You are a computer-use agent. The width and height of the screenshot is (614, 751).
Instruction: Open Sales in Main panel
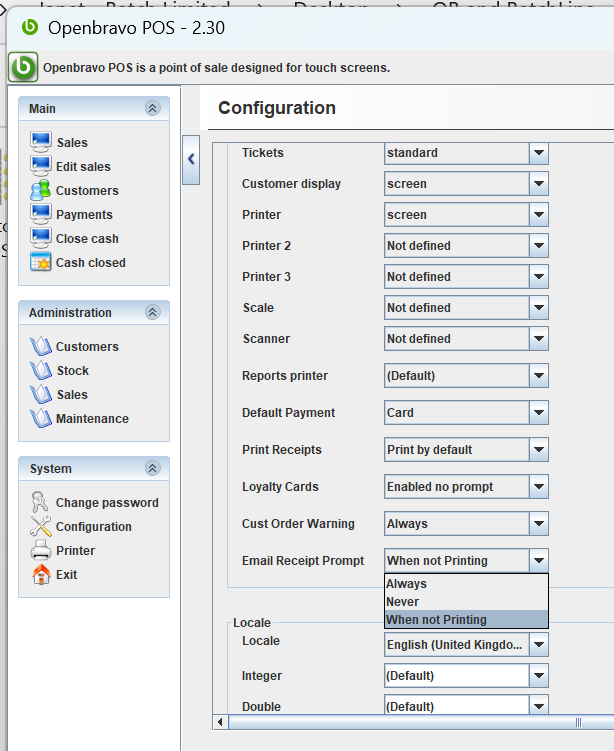tap(72, 143)
